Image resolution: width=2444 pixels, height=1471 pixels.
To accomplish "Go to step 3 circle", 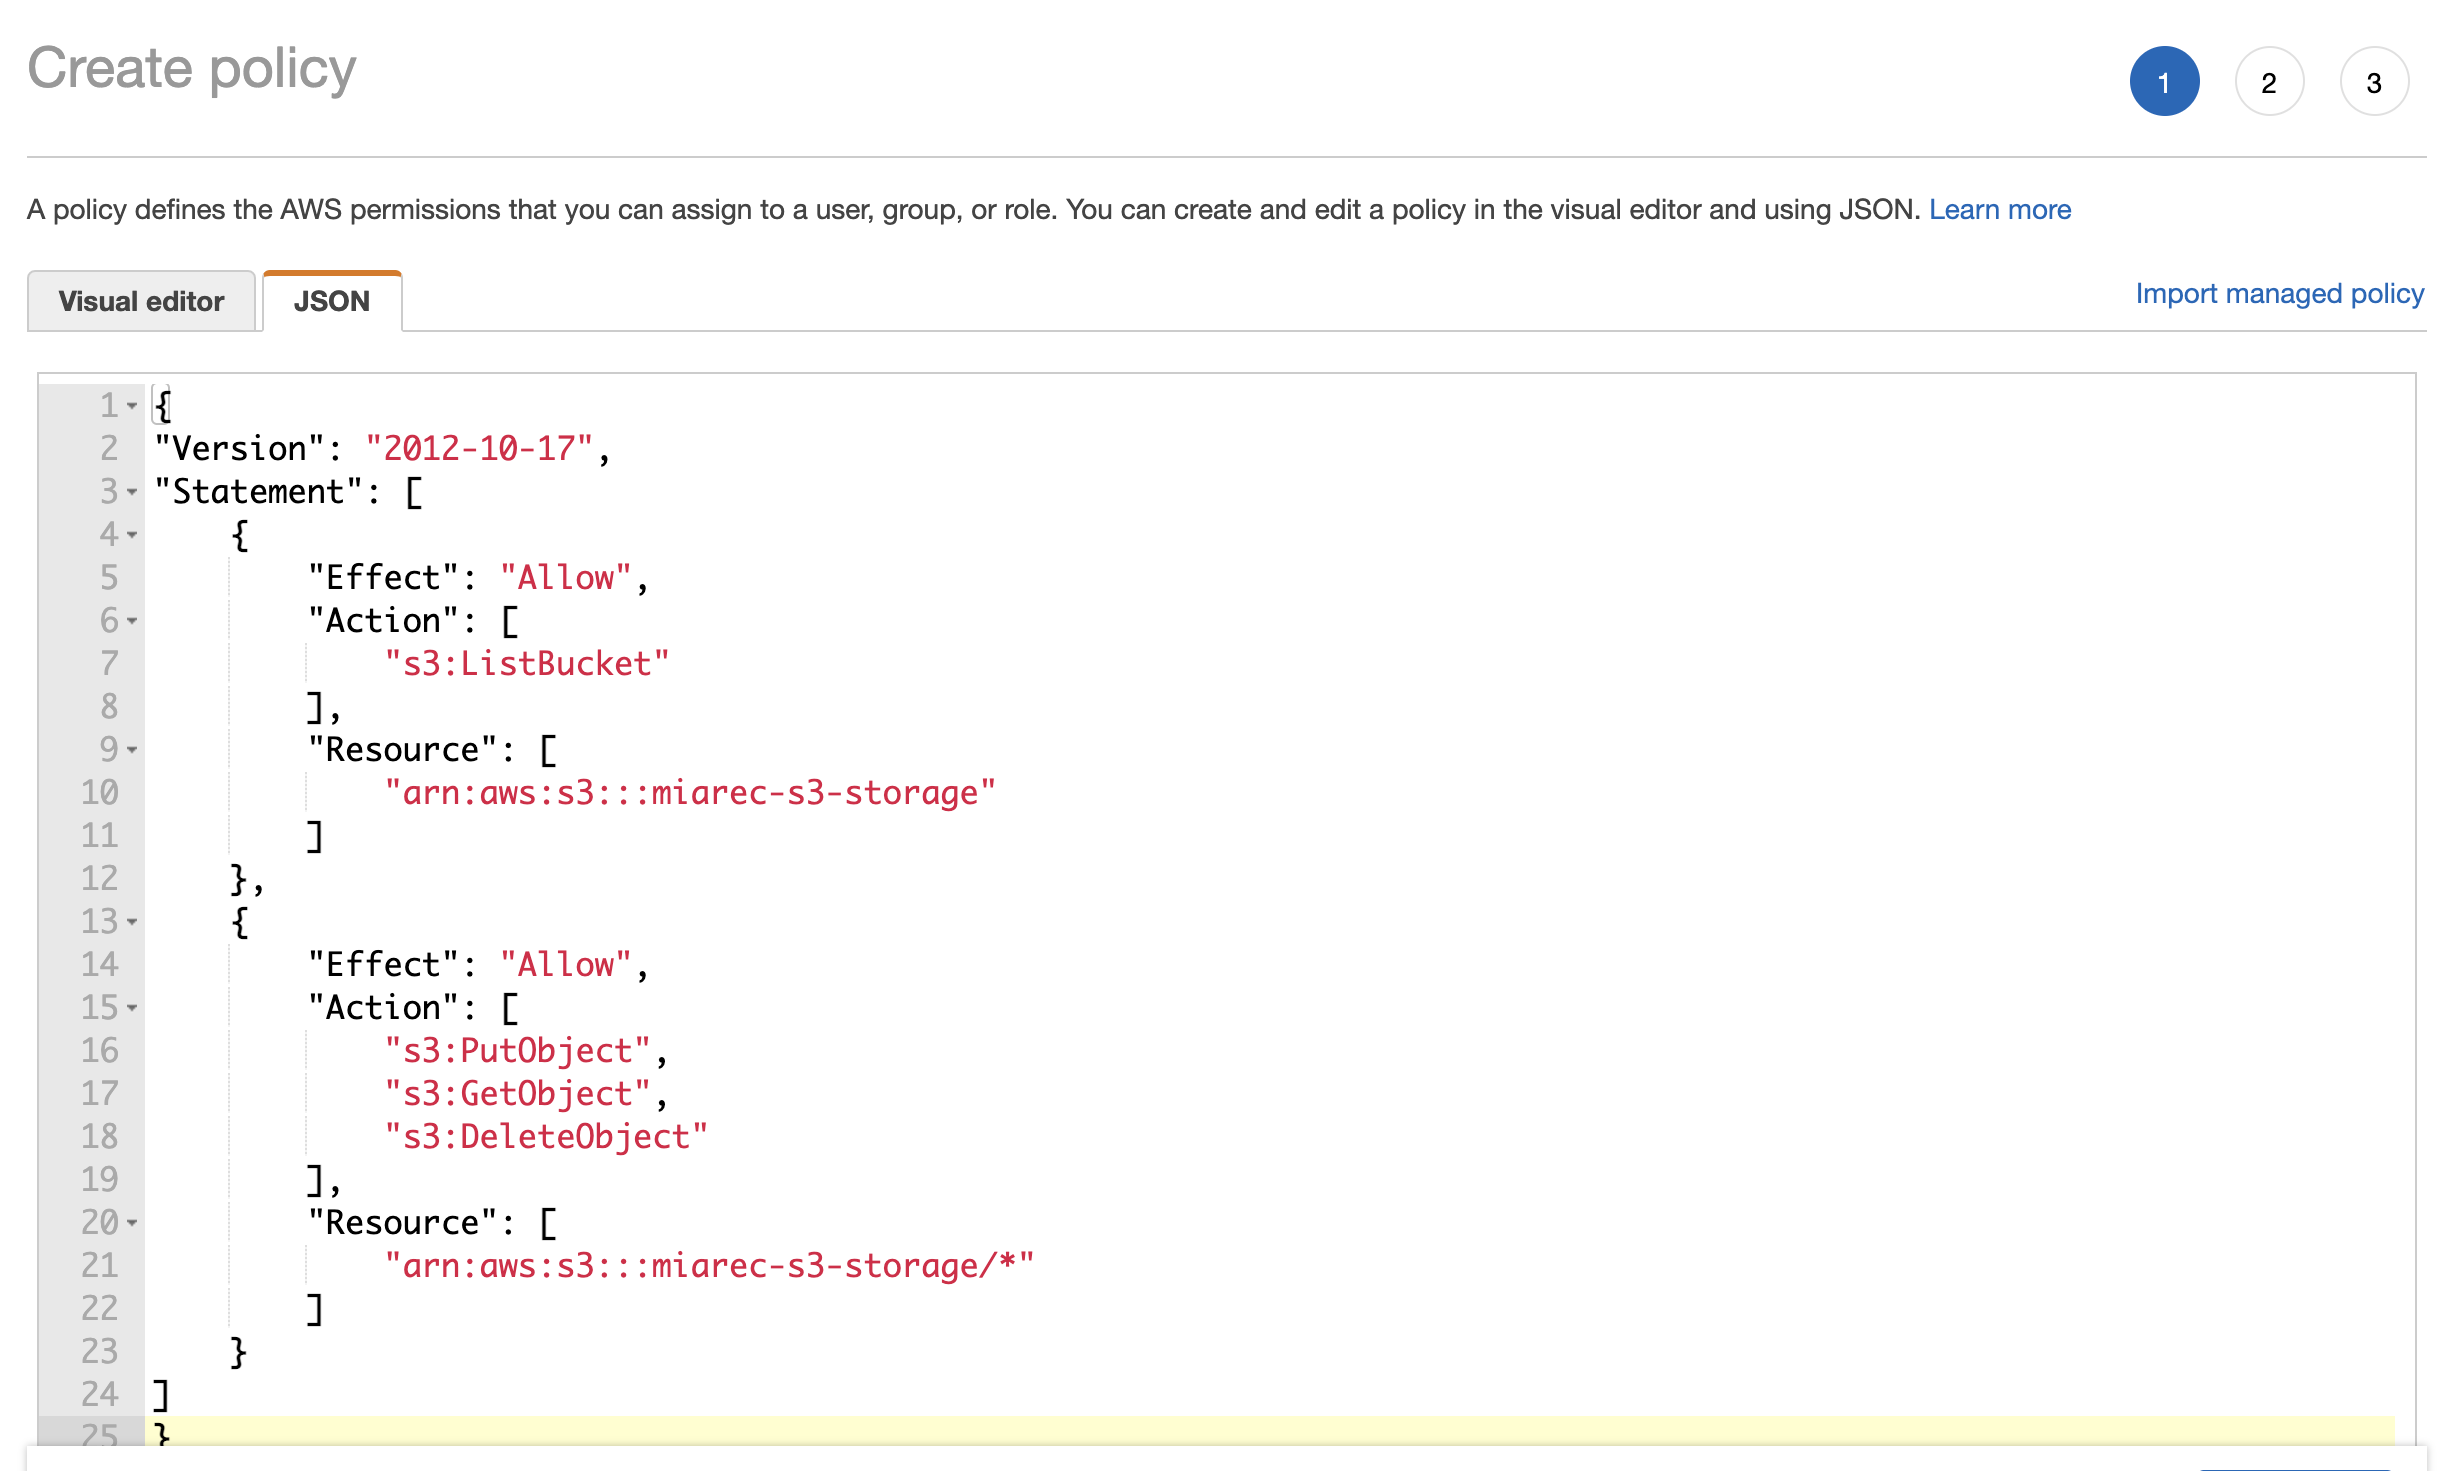I will (2374, 82).
